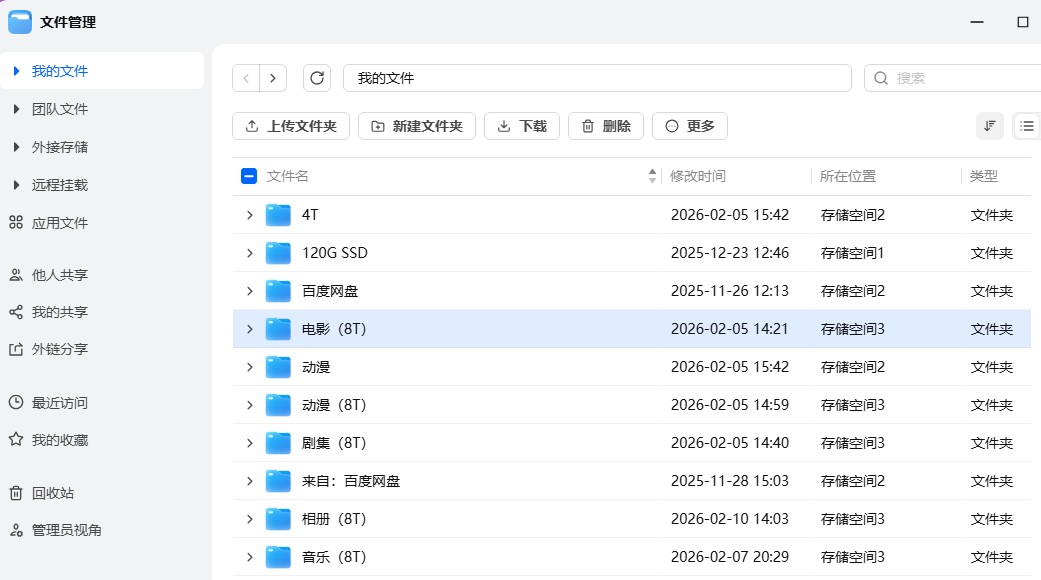Click the date 2025-11-28 15:03

pyautogui.click(x=730, y=481)
